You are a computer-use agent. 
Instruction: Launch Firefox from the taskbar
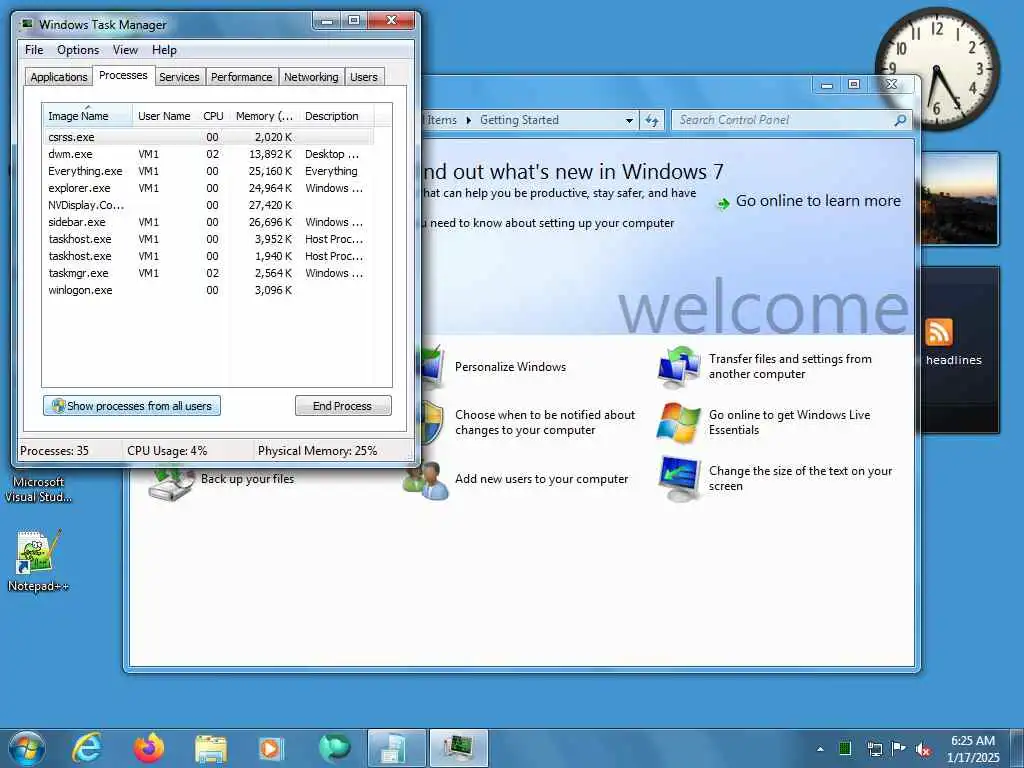point(149,748)
